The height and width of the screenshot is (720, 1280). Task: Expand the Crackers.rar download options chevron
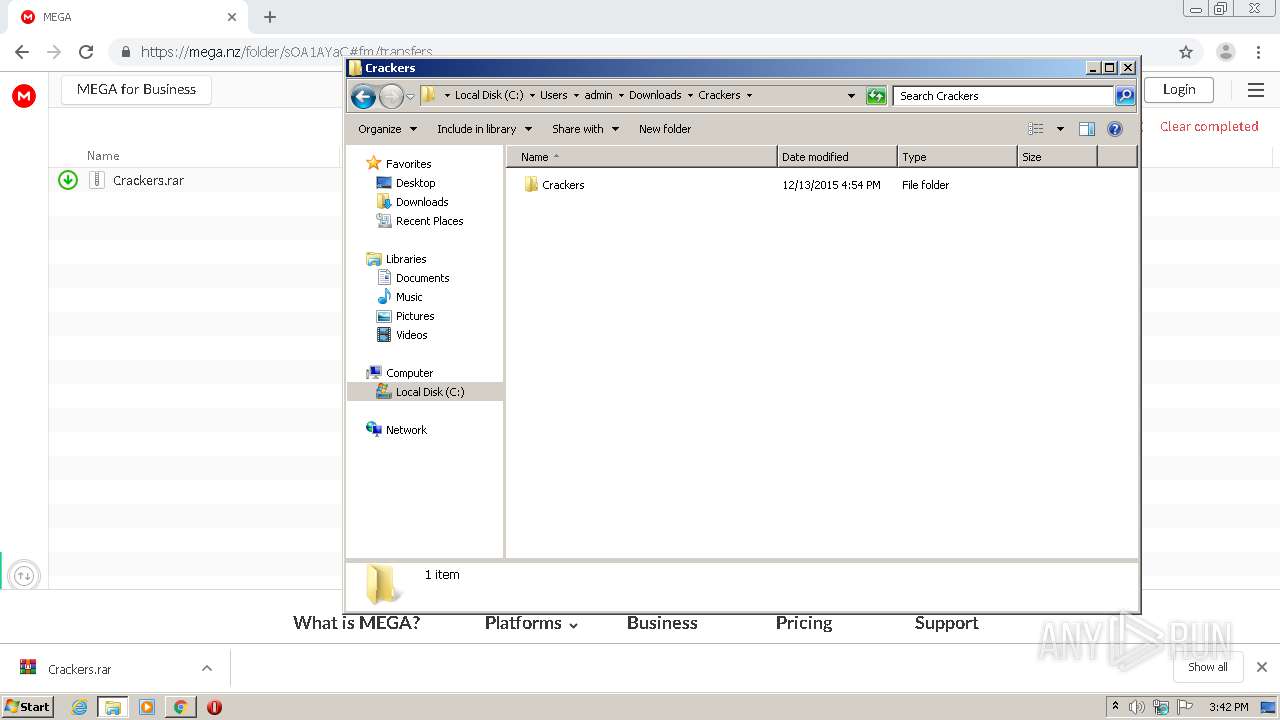pyautogui.click(x=207, y=668)
